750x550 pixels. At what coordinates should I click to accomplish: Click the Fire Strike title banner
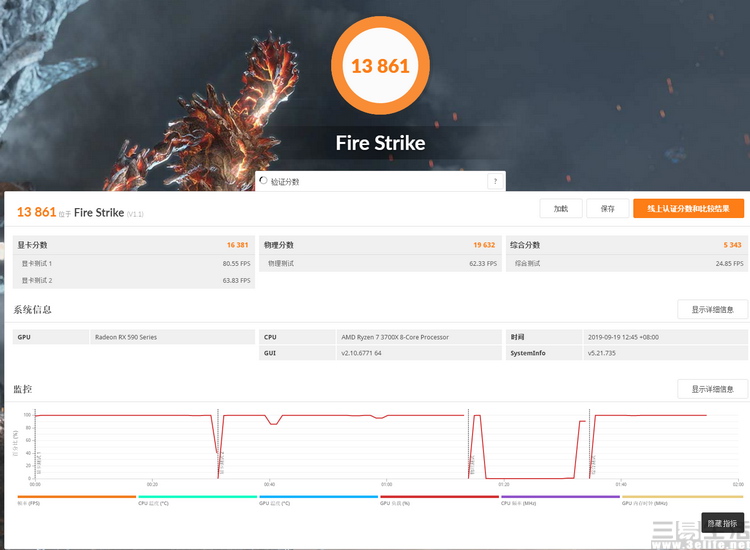(x=380, y=143)
